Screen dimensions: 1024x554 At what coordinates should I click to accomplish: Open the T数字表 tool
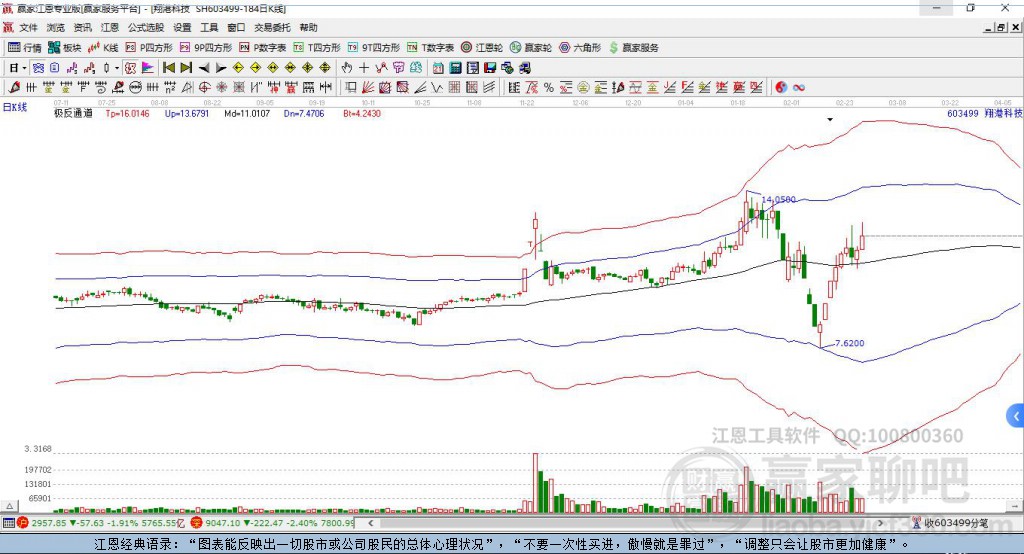(x=430, y=48)
